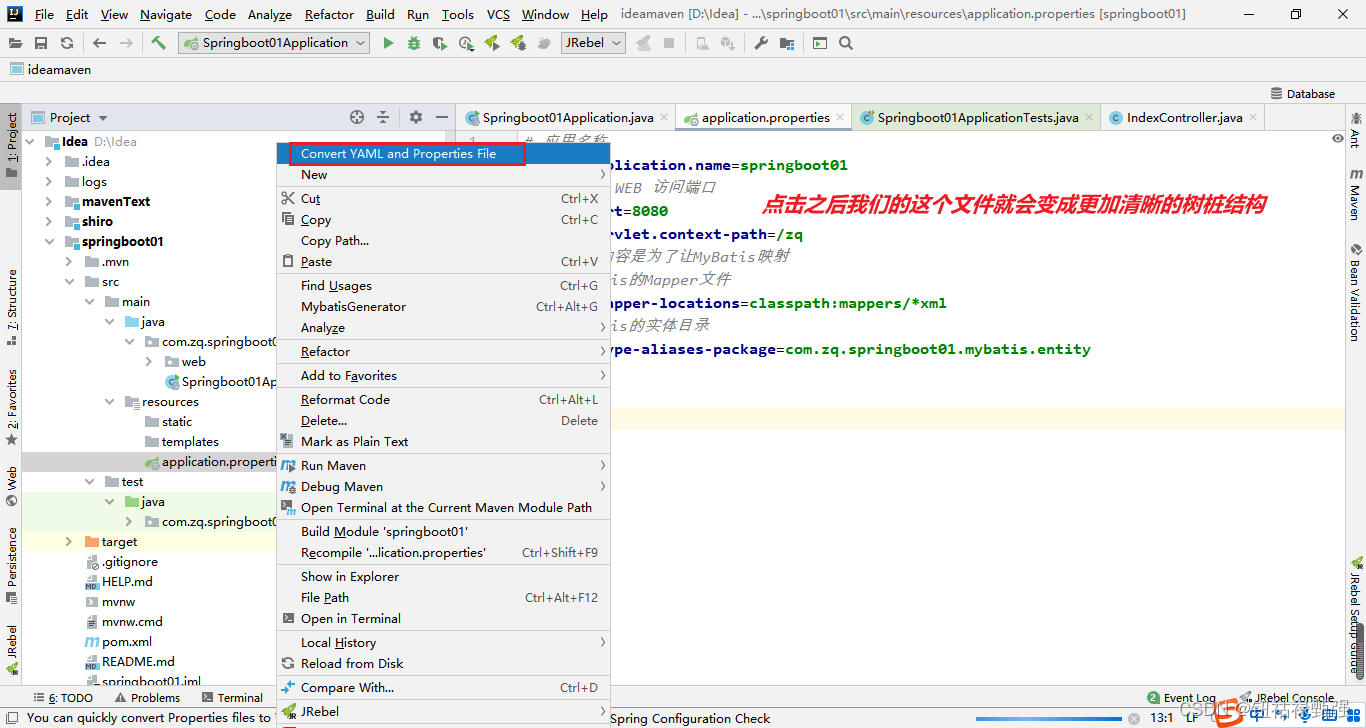Run Springboot01Application with the green play icon

388,43
